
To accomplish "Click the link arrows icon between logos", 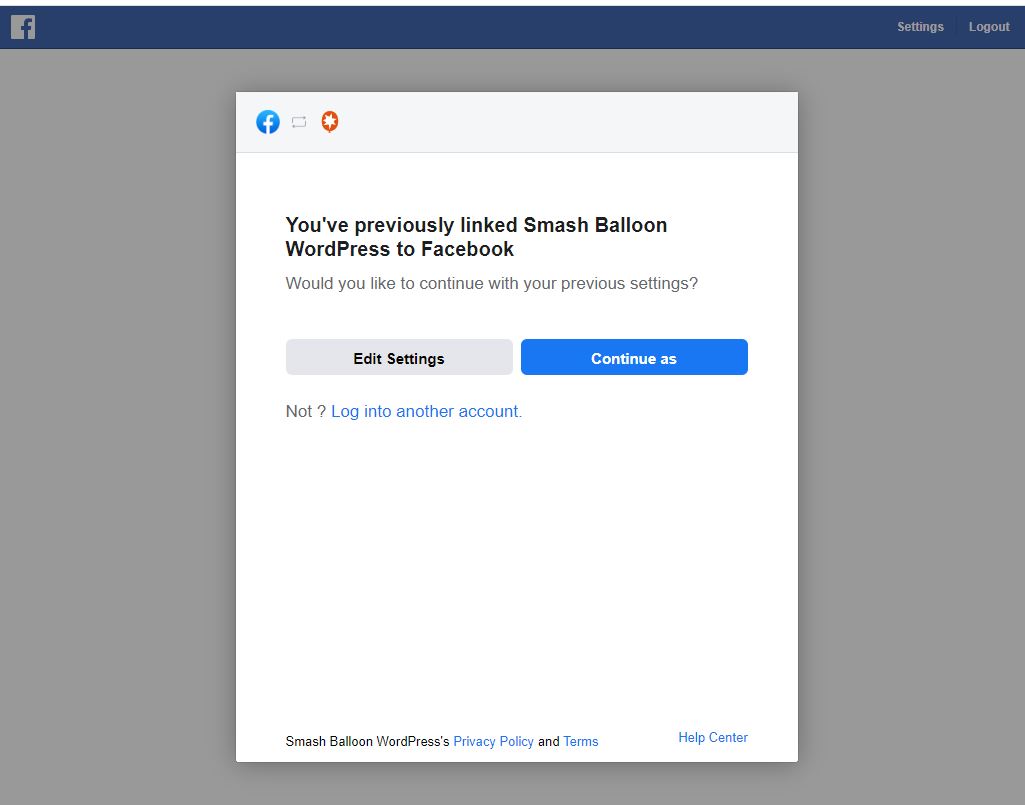I will 299,122.
